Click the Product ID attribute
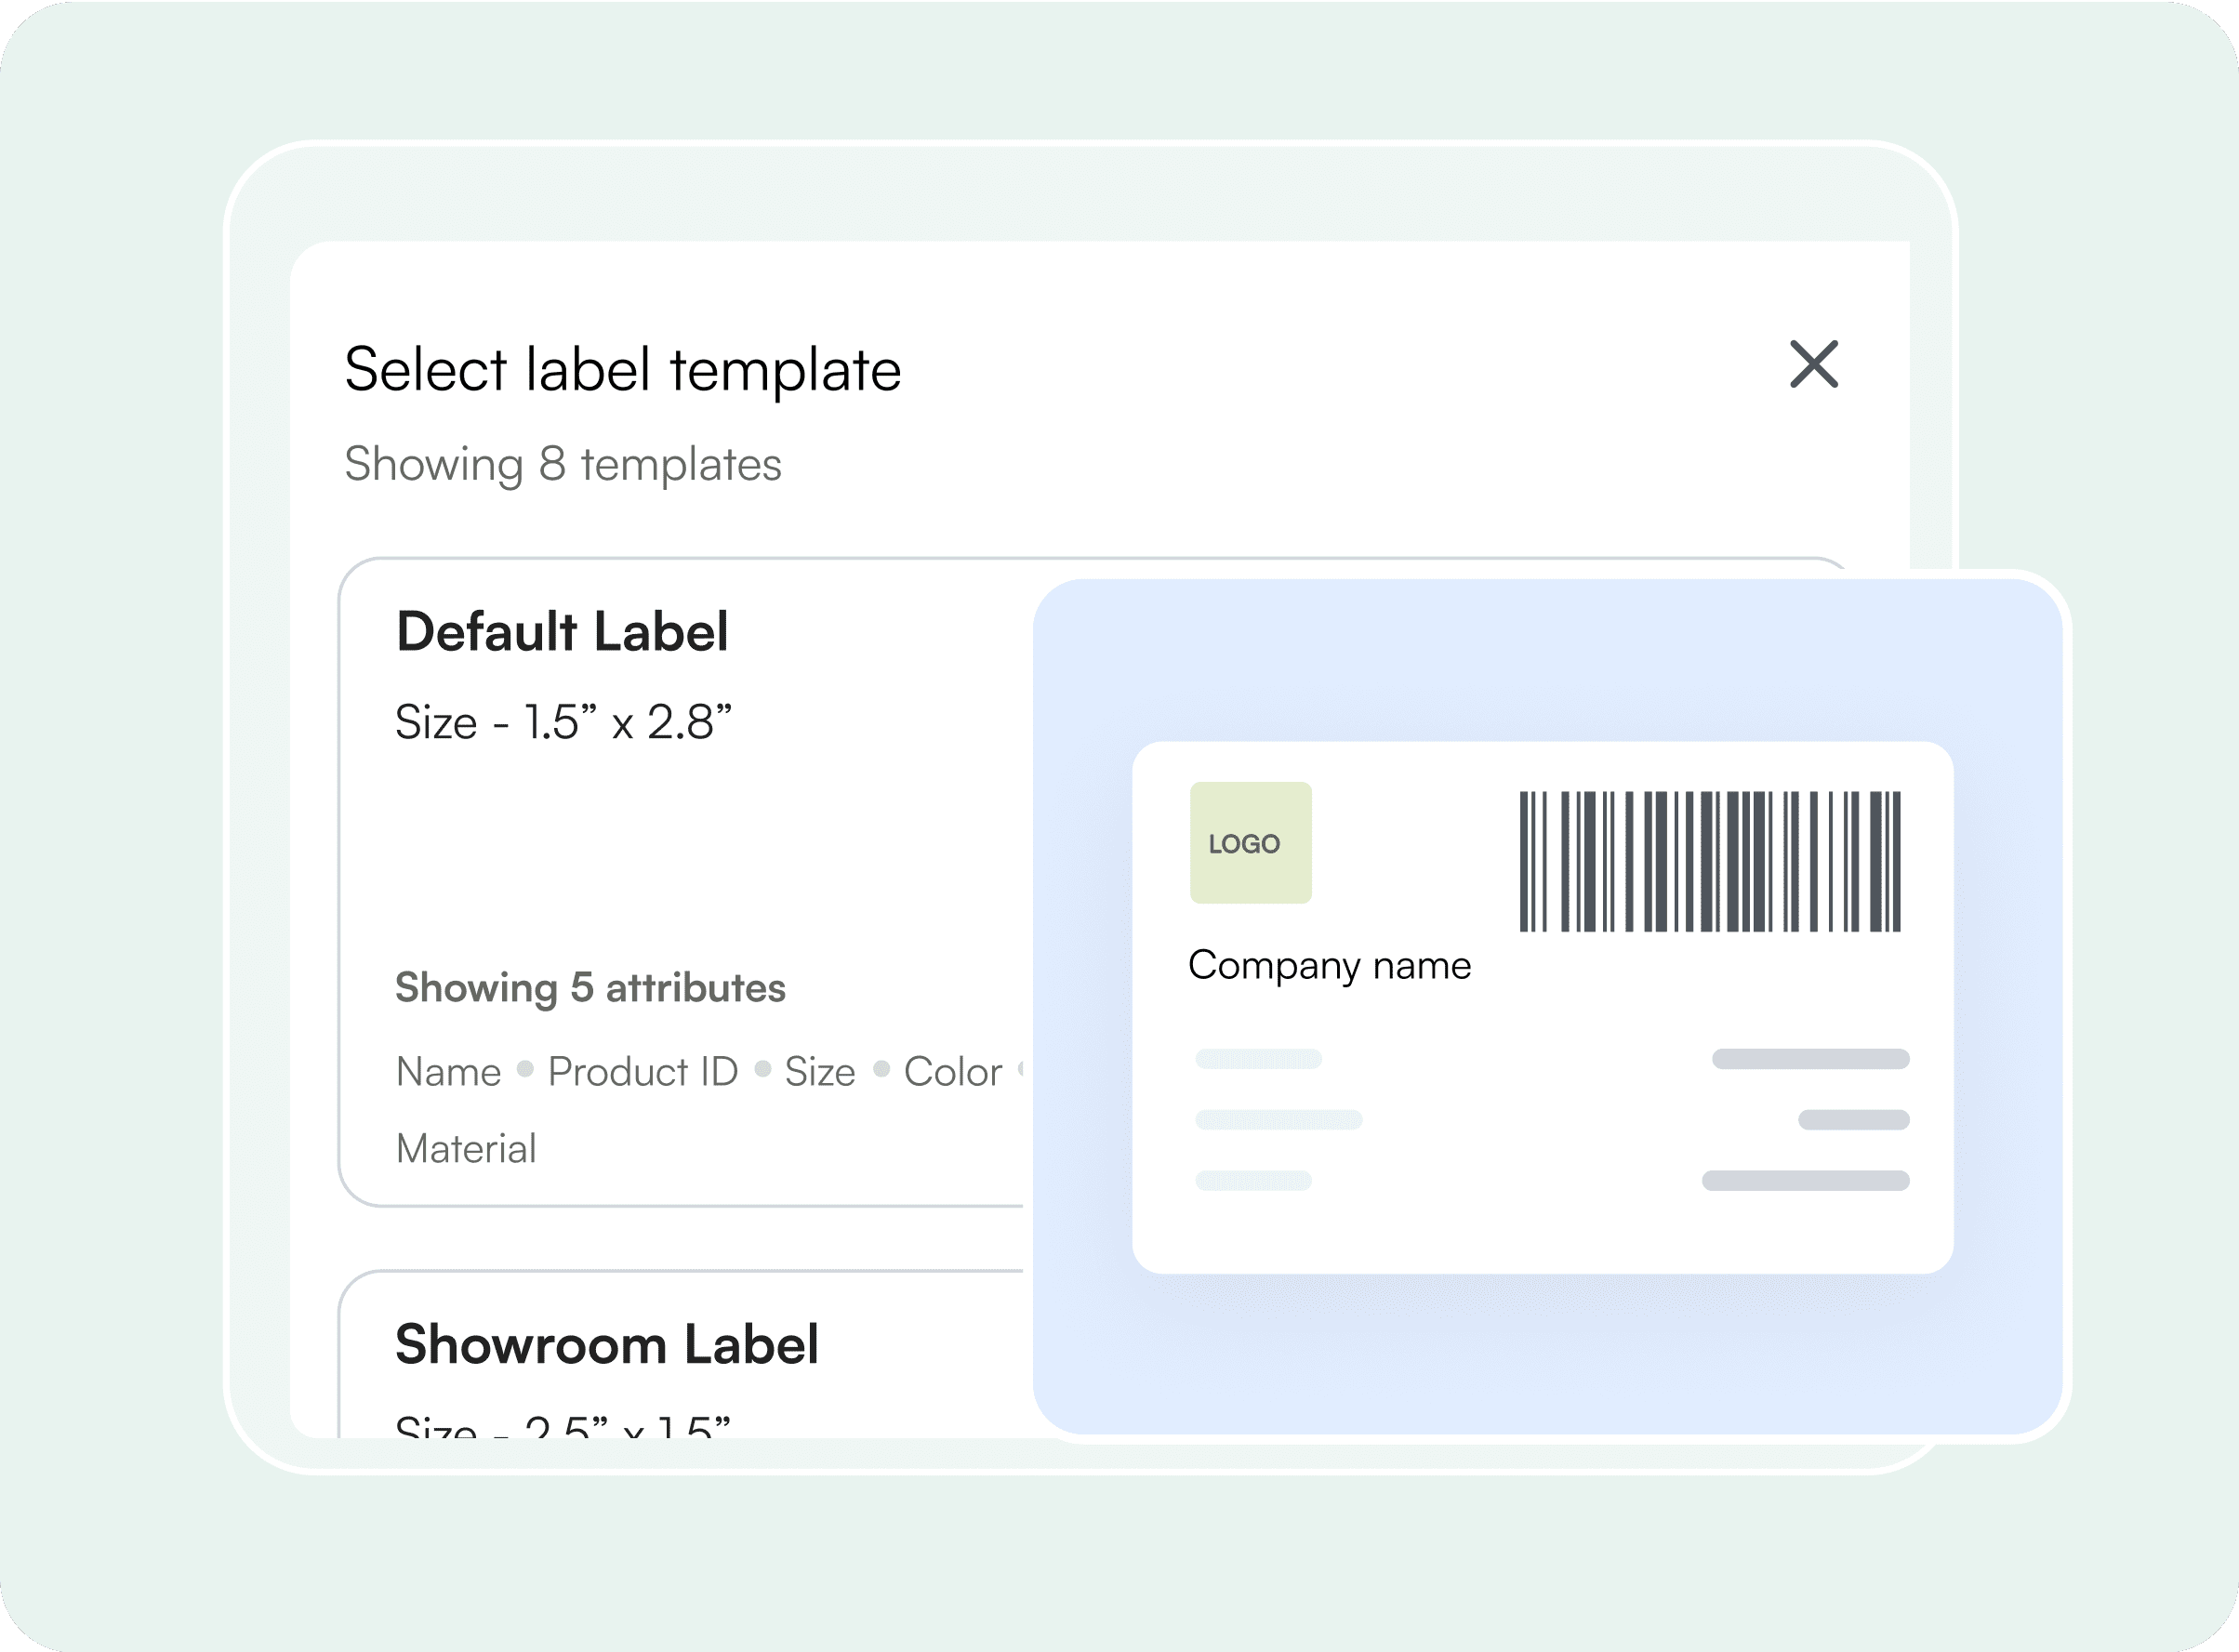 [642, 1072]
